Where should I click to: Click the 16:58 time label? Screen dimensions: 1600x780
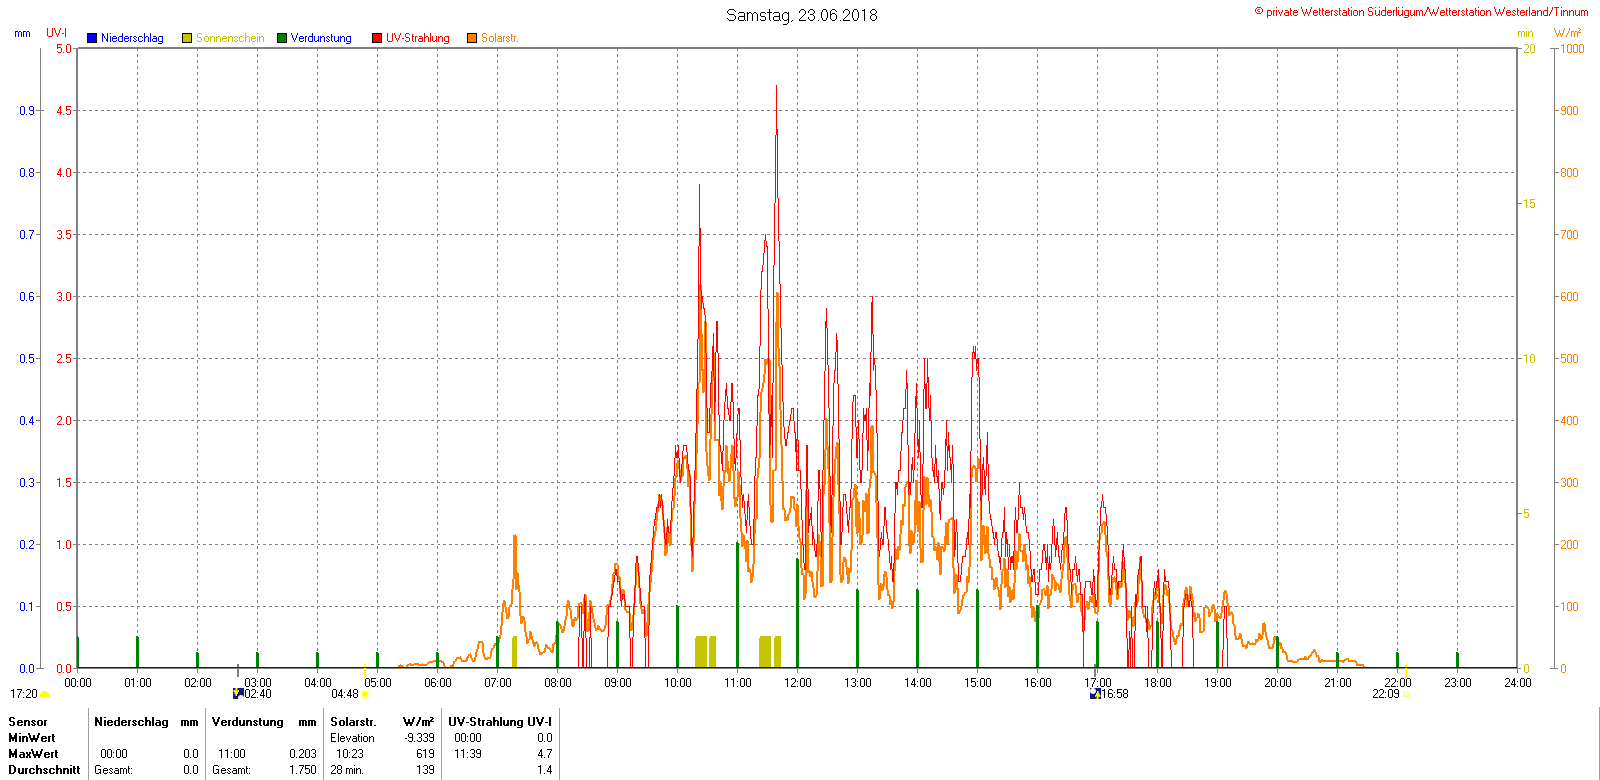(1115, 694)
